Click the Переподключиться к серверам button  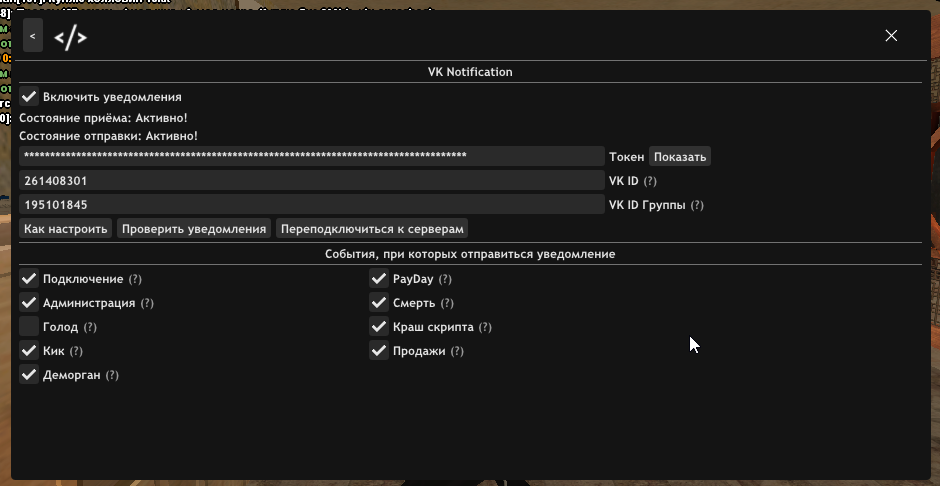pyautogui.click(x=372, y=228)
